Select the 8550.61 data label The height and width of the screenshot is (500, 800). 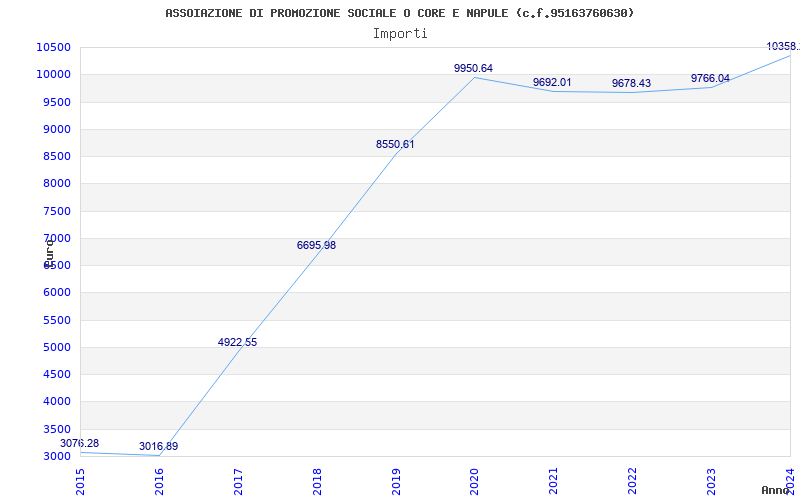point(395,144)
